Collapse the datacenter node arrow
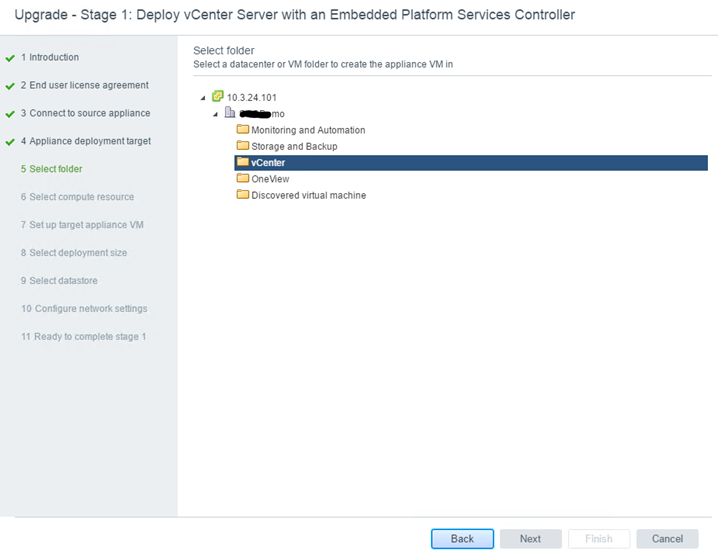The width and height of the screenshot is (718, 554). (x=215, y=114)
